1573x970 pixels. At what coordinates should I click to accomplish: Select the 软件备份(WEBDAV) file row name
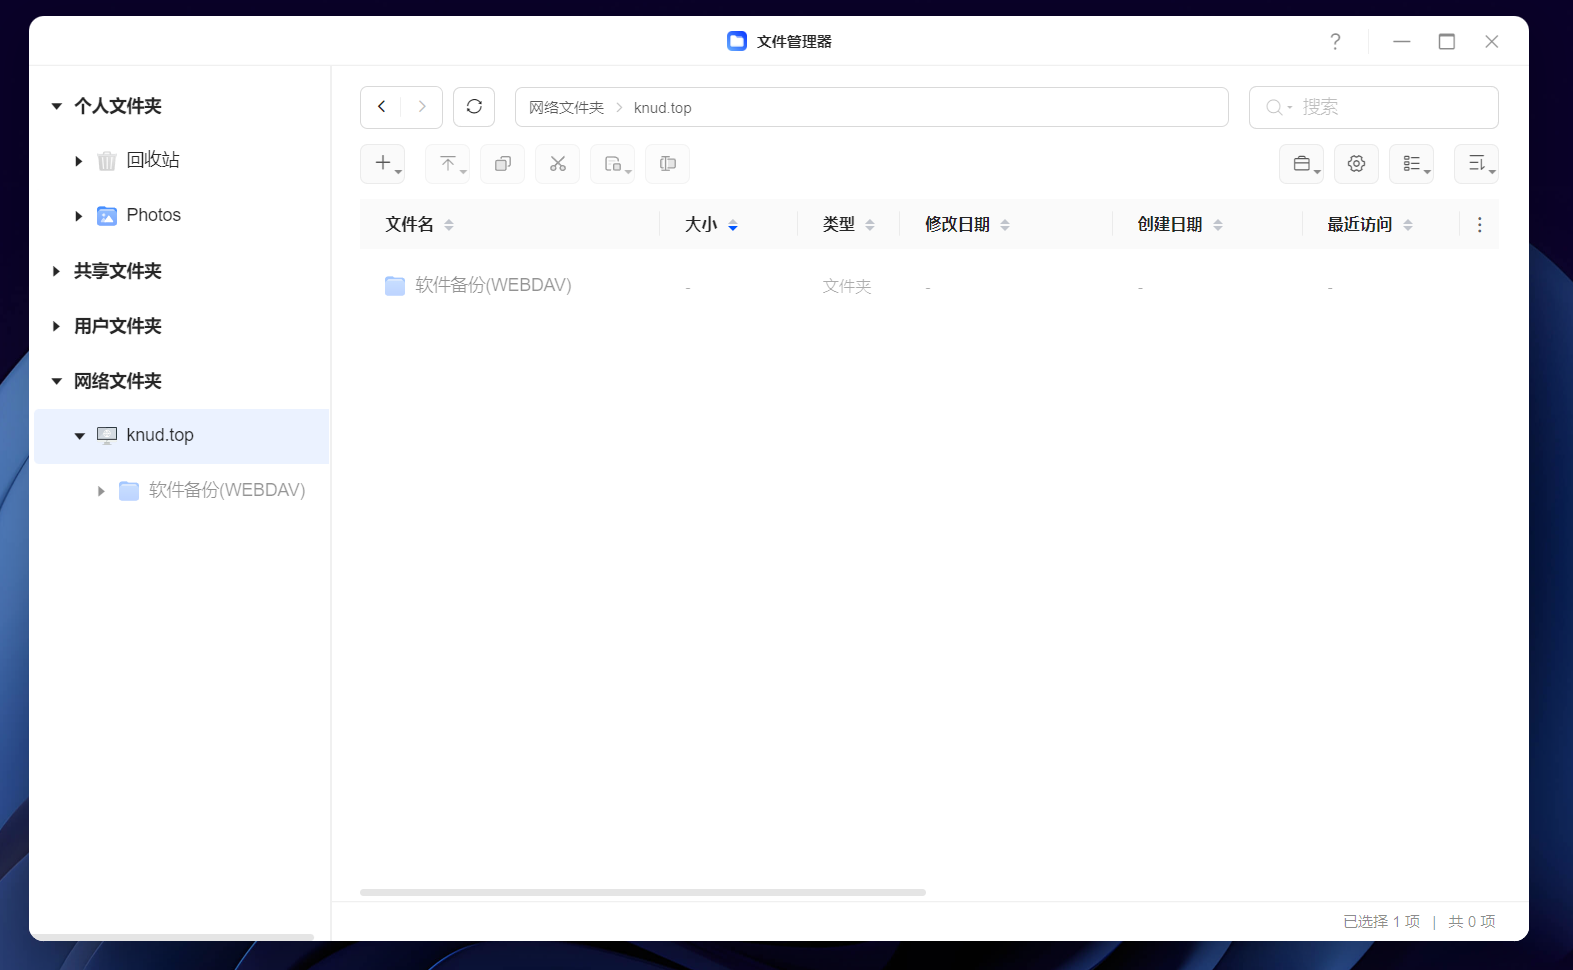[x=493, y=286]
